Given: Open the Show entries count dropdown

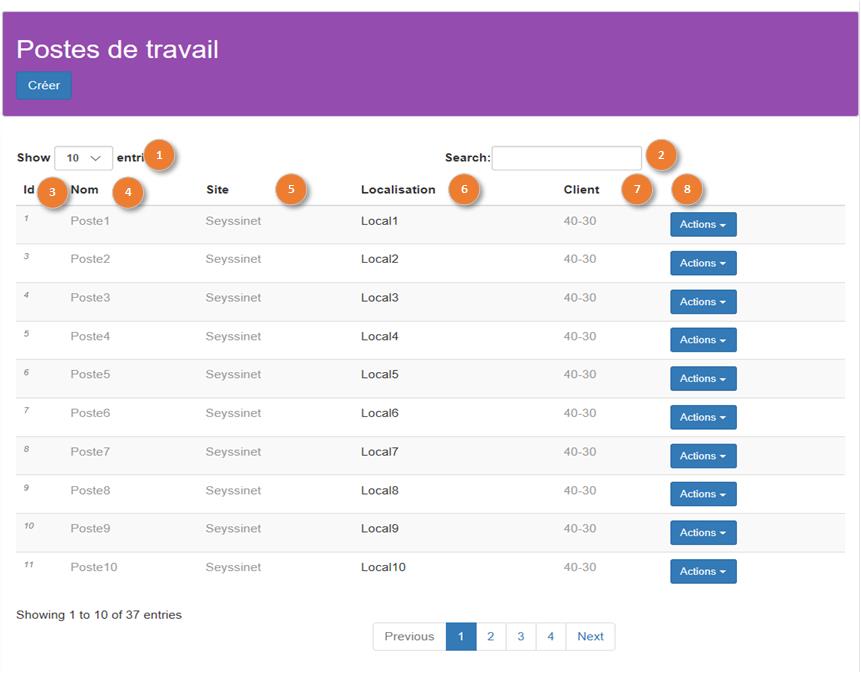Looking at the screenshot, I should [83, 158].
